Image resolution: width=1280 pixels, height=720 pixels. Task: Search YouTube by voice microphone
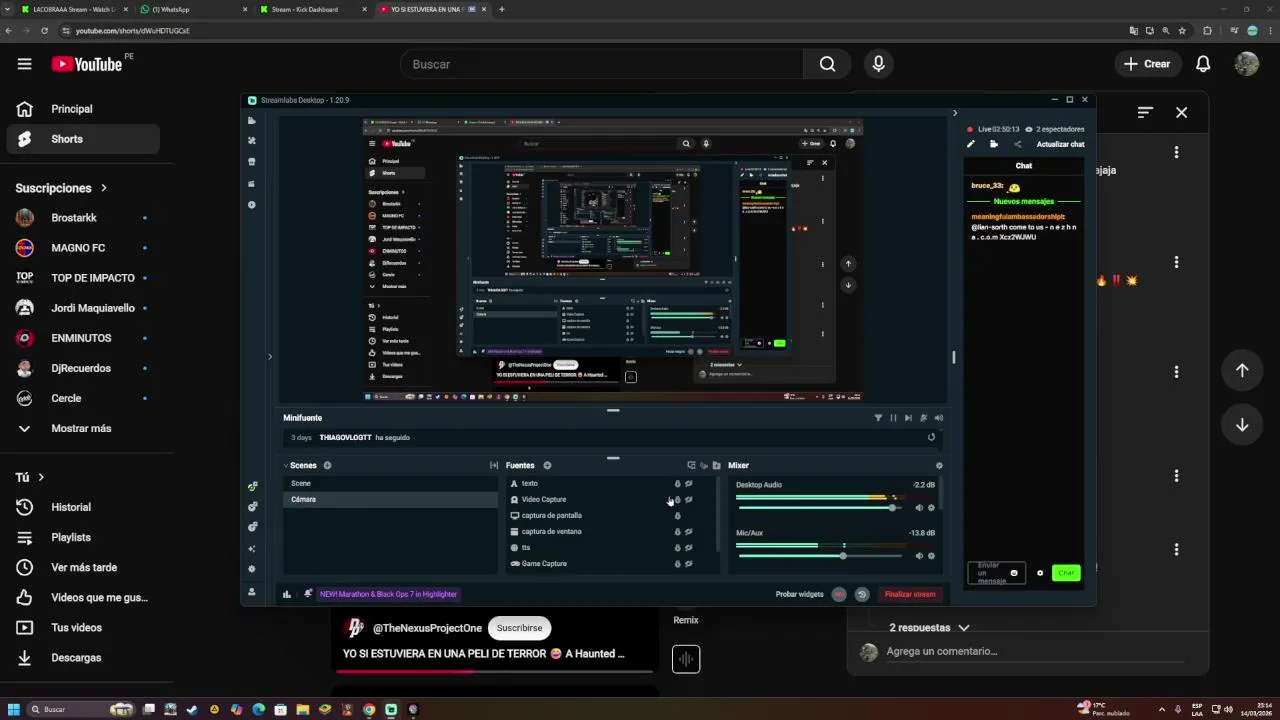(x=878, y=64)
